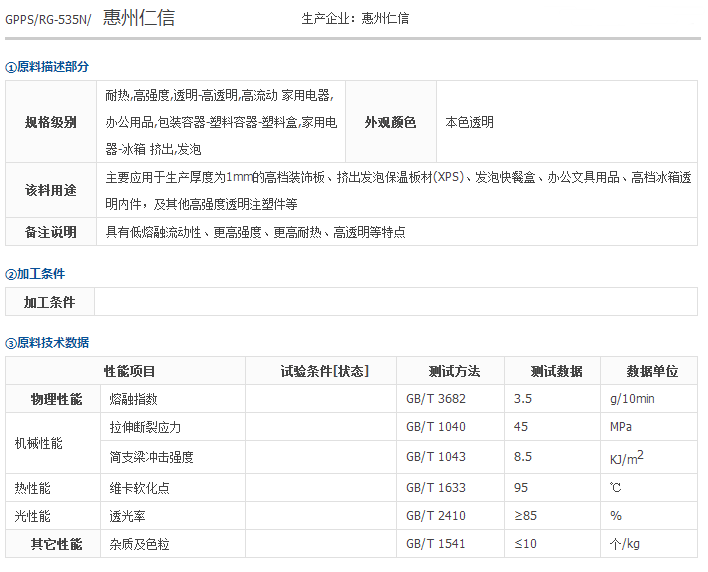The height and width of the screenshot is (572, 708).
Task: Click the usage description starting 主要应用于生产厚度
Action: click(398, 191)
